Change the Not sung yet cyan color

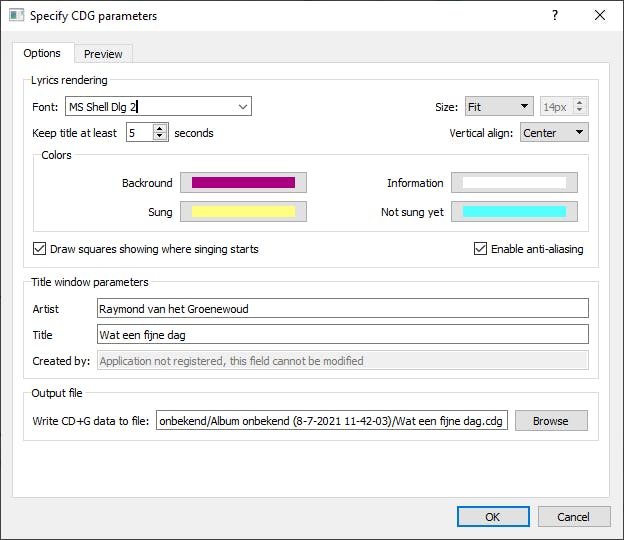(x=514, y=212)
